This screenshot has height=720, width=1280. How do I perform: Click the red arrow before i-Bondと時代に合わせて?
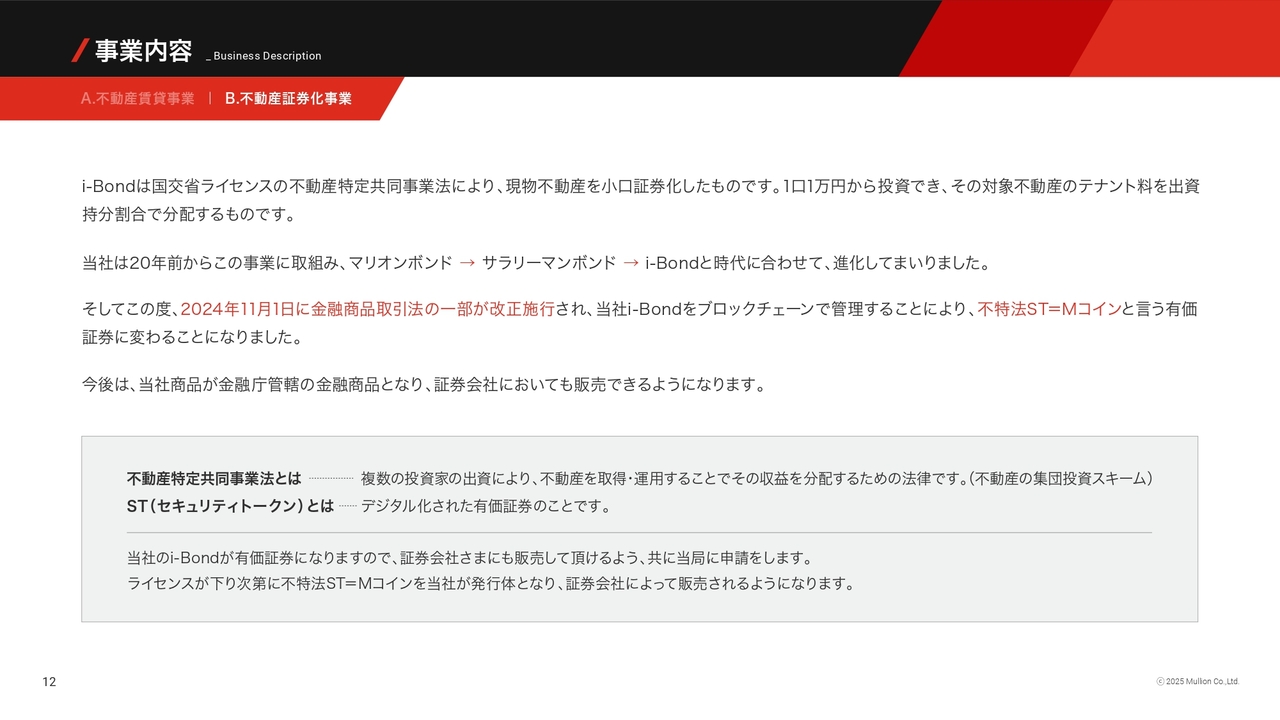631,263
